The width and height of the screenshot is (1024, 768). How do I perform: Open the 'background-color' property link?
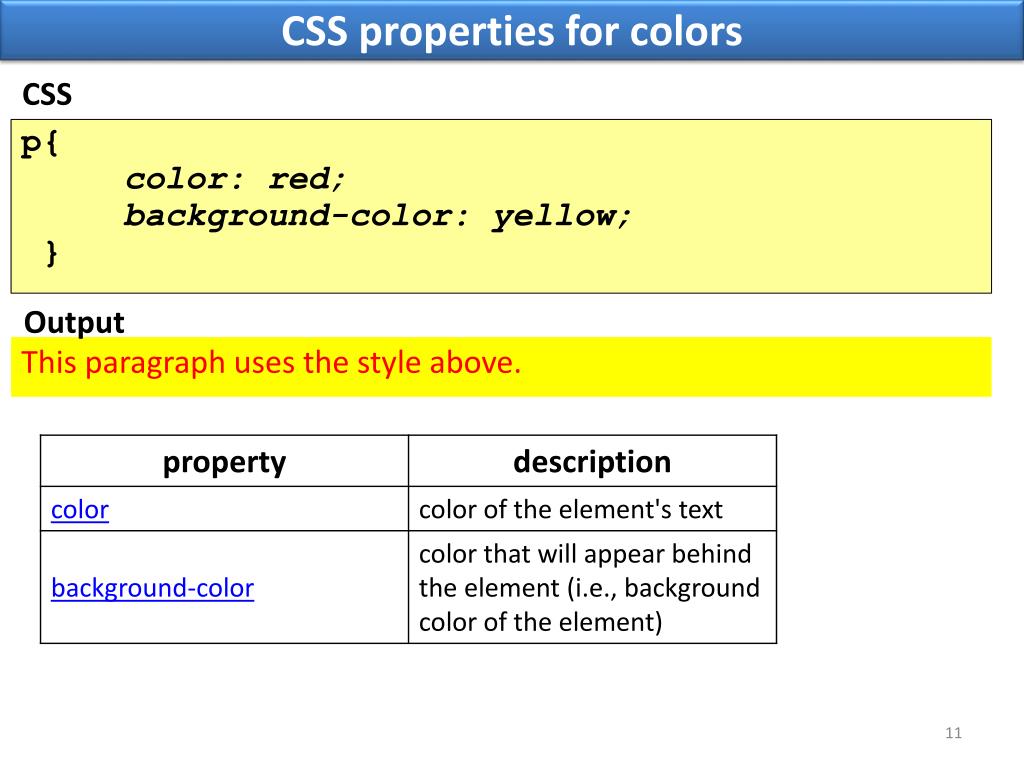[x=152, y=588]
